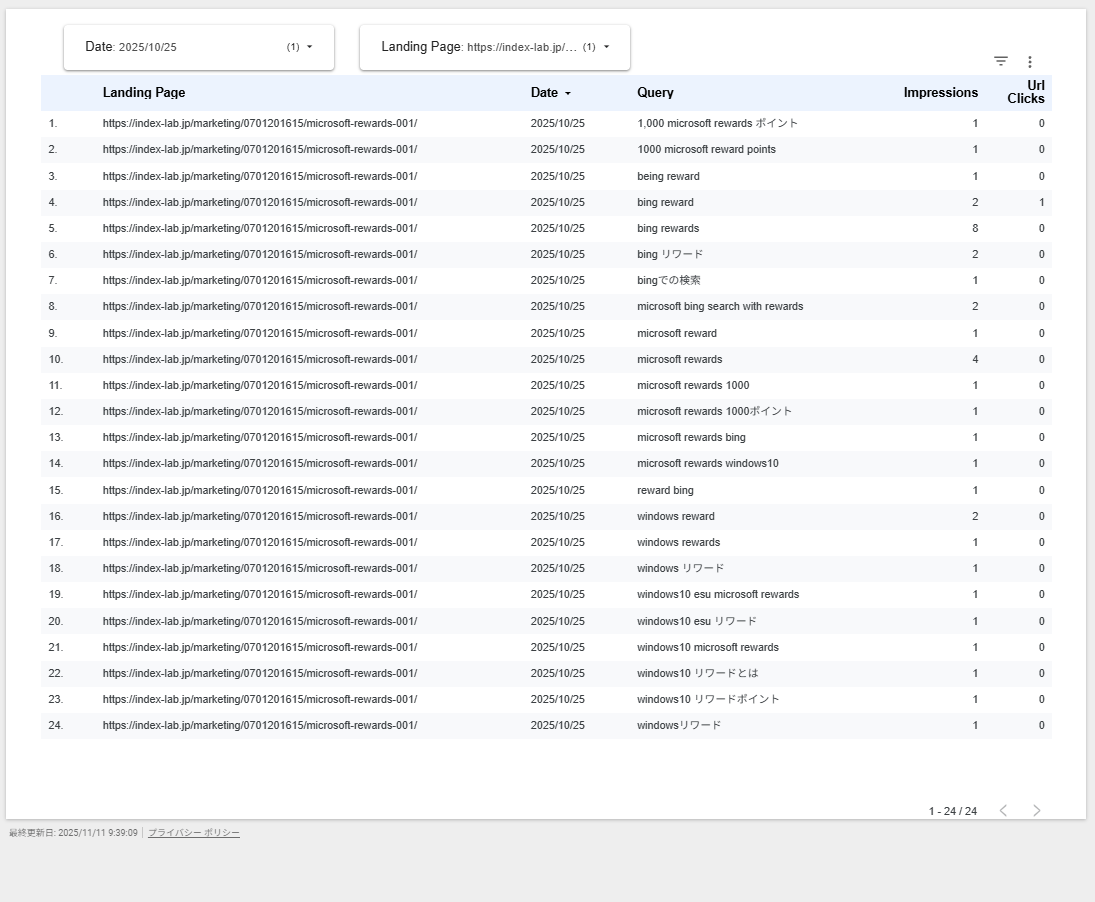Sort table by Impressions column header
Screen dimensions: 1095x902
940,93
